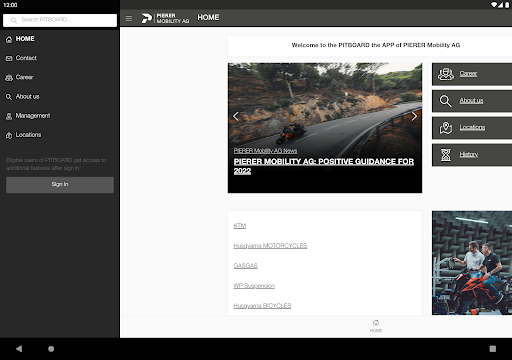Click the About us tile magnifier icon
512x360 pixels.
446,101
